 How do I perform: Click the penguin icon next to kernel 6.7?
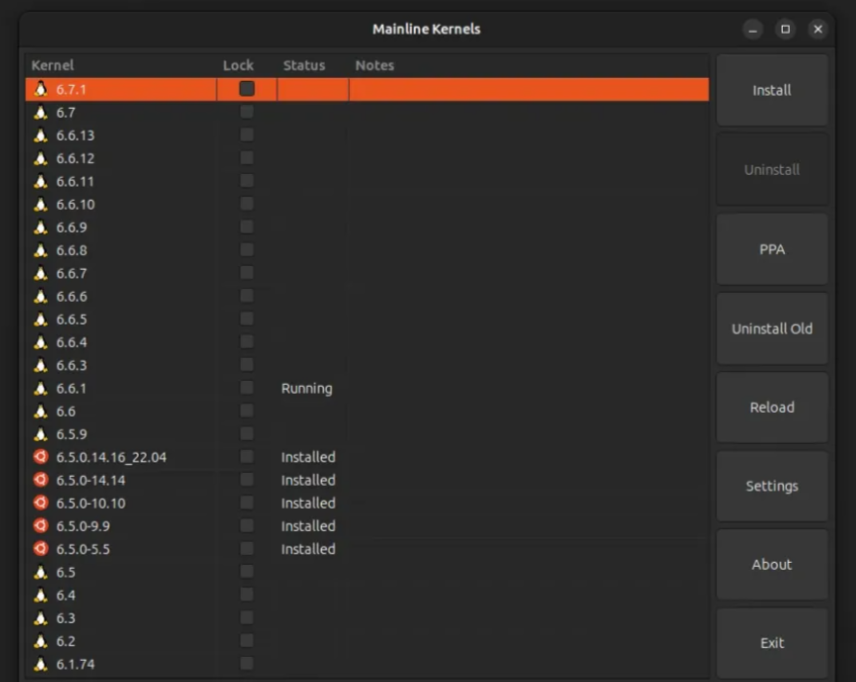(40, 112)
